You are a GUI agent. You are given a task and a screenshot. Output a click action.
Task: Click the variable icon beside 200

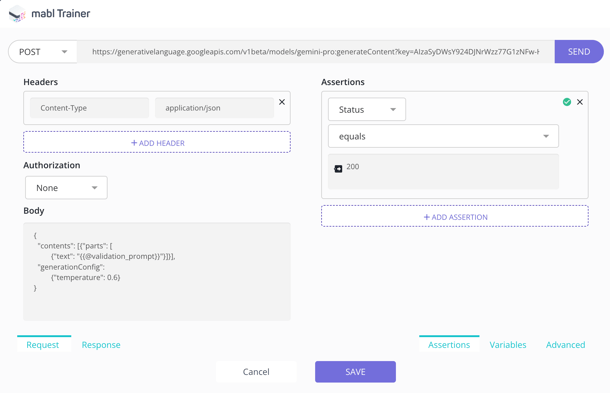(338, 168)
